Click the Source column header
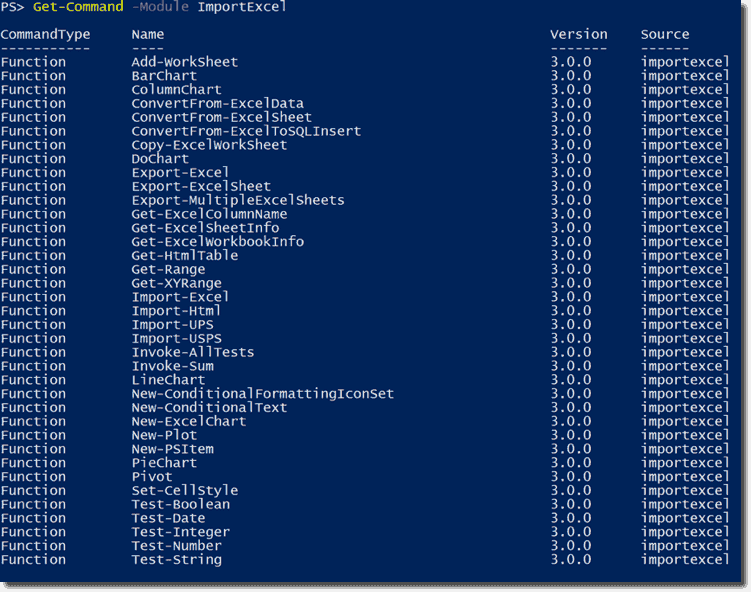Screen dimensions: 751x592 pyautogui.click(x=665, y=34)
